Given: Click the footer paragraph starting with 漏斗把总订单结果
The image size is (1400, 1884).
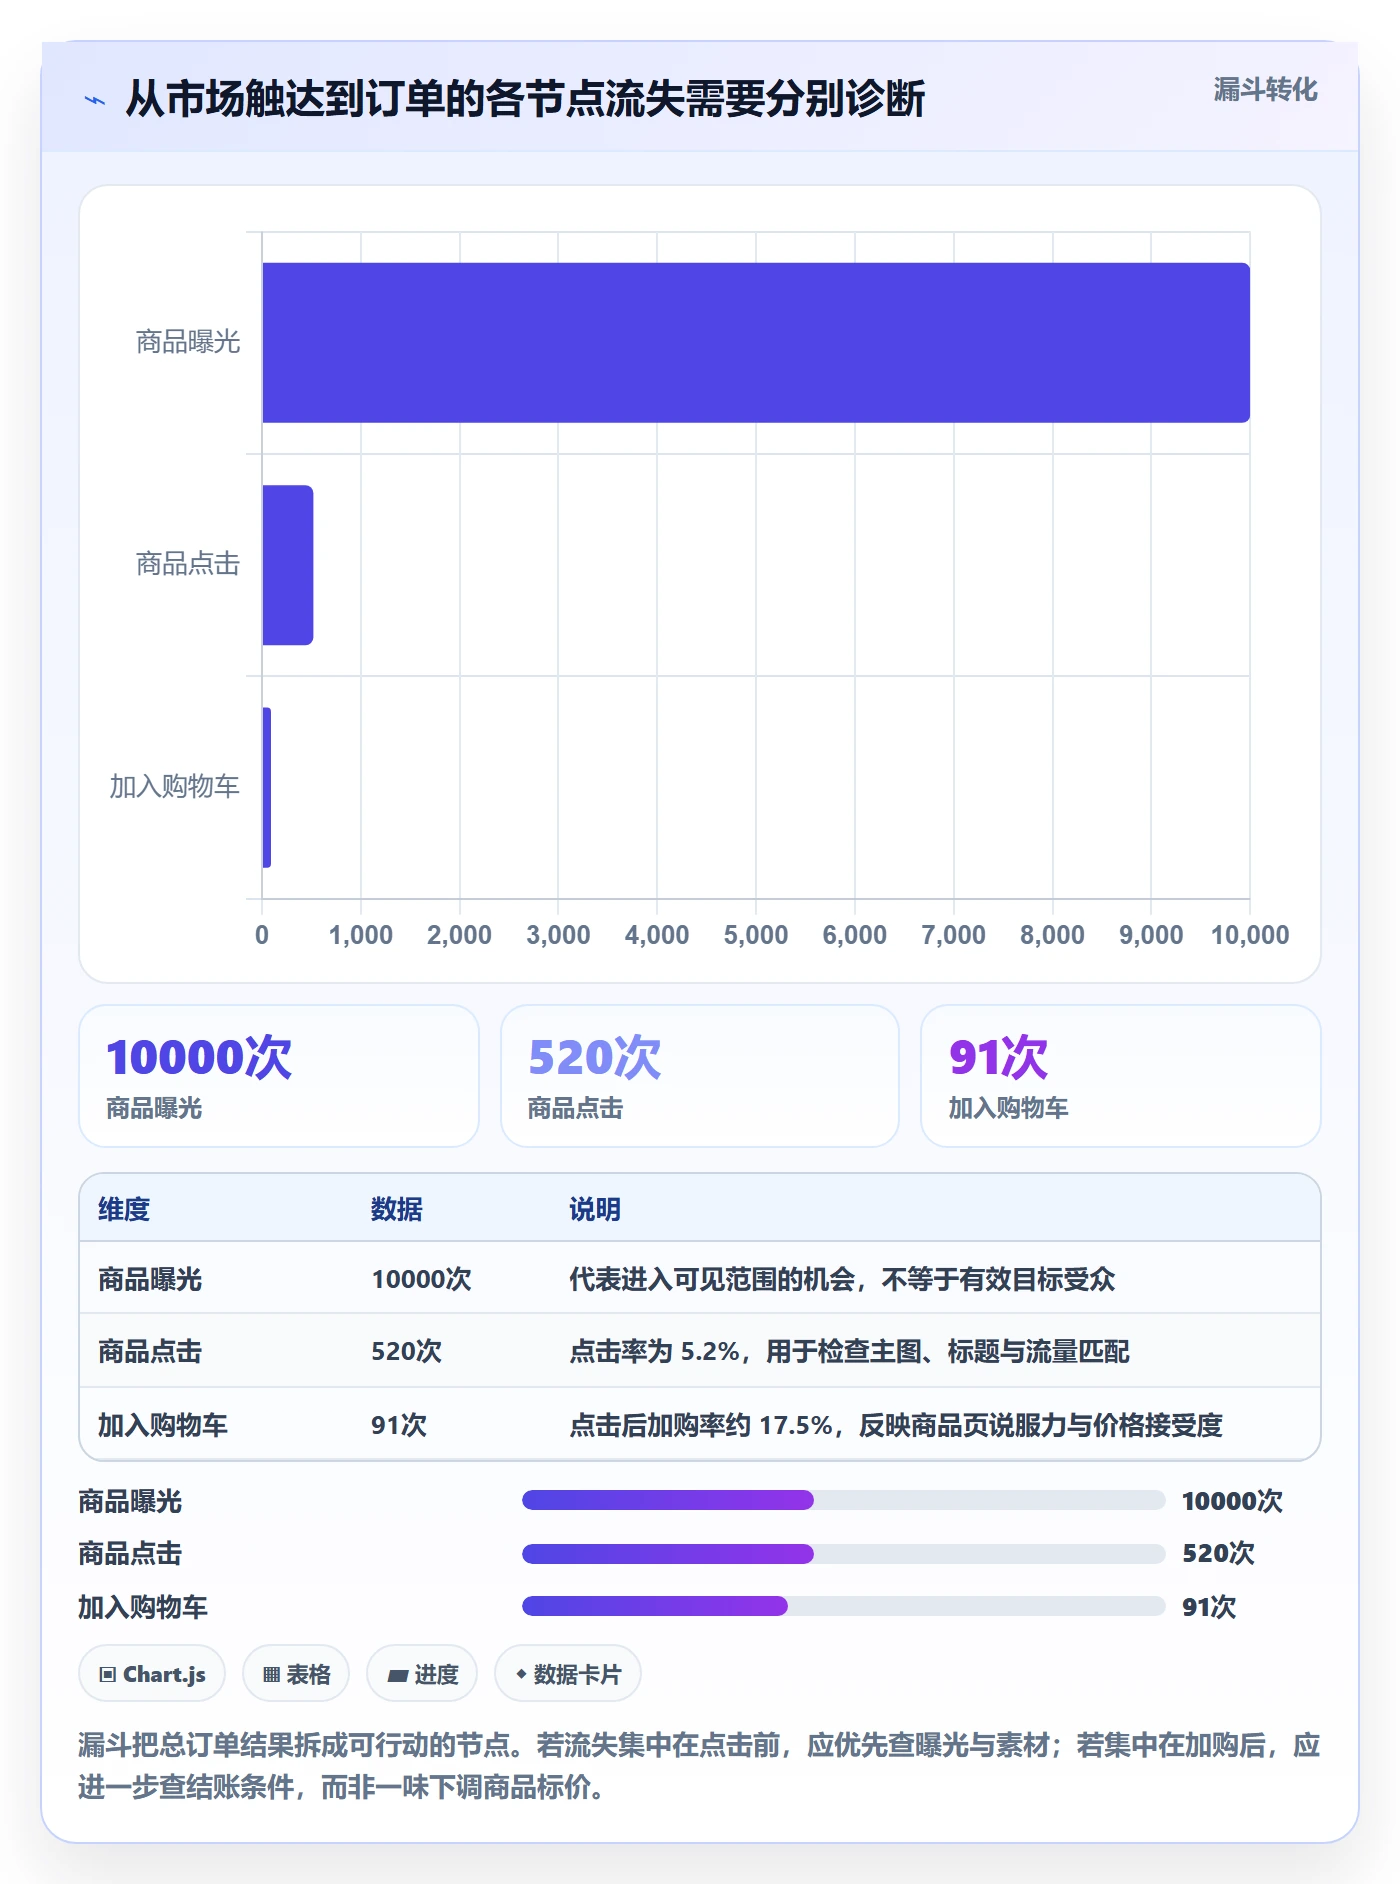Looking at the screenshot, I should pyautogui.click(x=700, y=1766).
